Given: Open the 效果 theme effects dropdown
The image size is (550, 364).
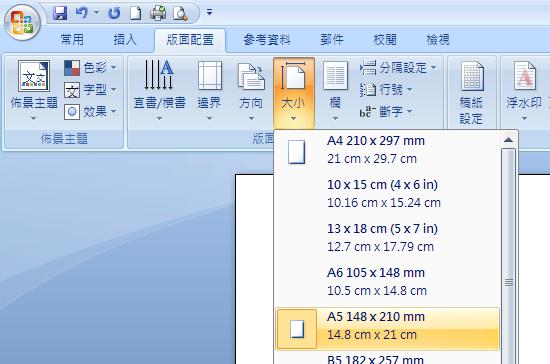Looking at the screenshot, I should 90,112.
